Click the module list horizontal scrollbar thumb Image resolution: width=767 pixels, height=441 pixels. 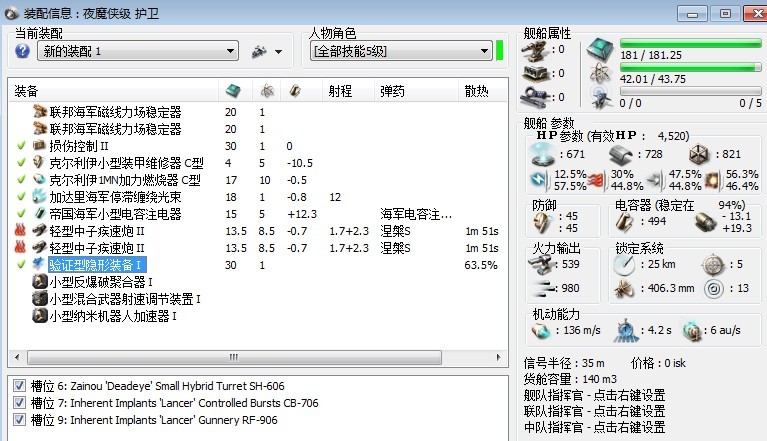tap(234, 357)
